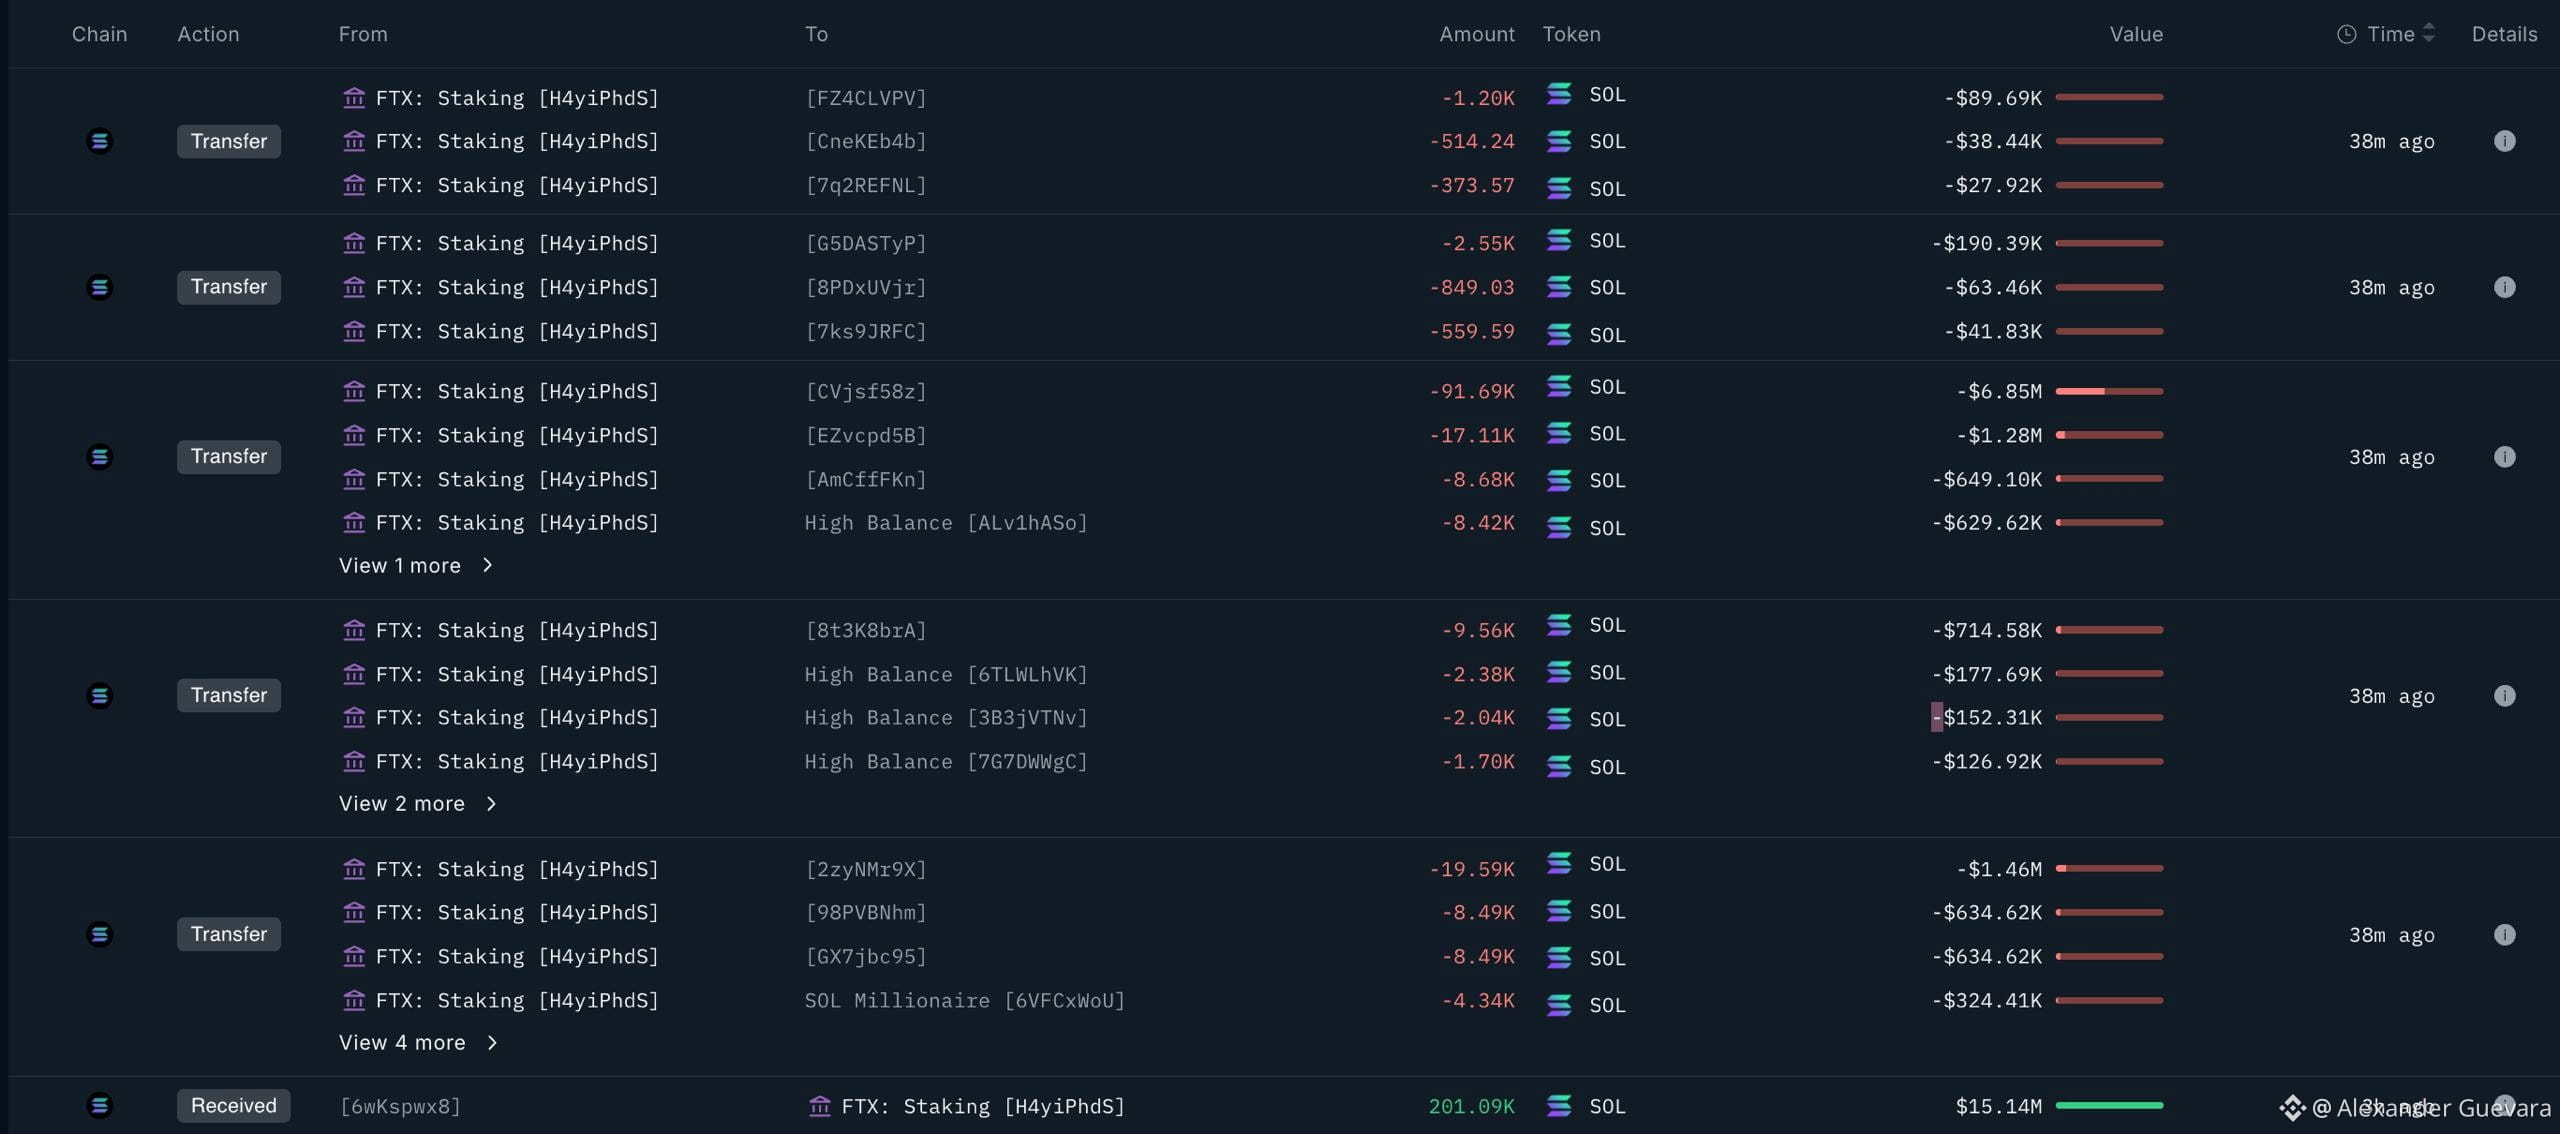Click value bar for -$6.85M transfer
Image resolution: width=2560 pixels, height=1134 pixels.
tap(2109, 391)
